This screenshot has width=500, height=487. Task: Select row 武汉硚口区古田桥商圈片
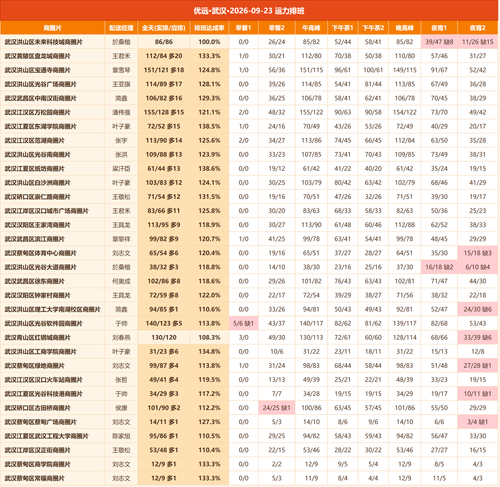coord(249,408)
